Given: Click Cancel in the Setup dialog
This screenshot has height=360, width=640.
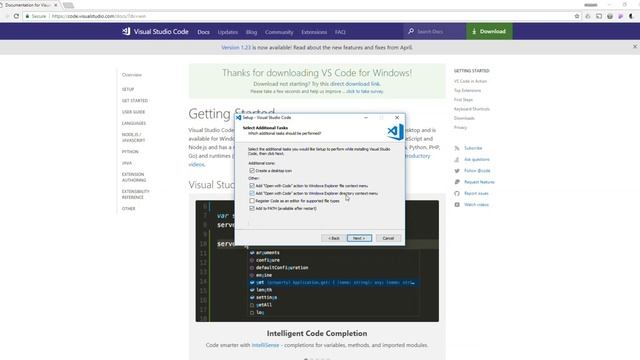Looking at the screenshot, I should pyautogui.click(x=388, y=238).
